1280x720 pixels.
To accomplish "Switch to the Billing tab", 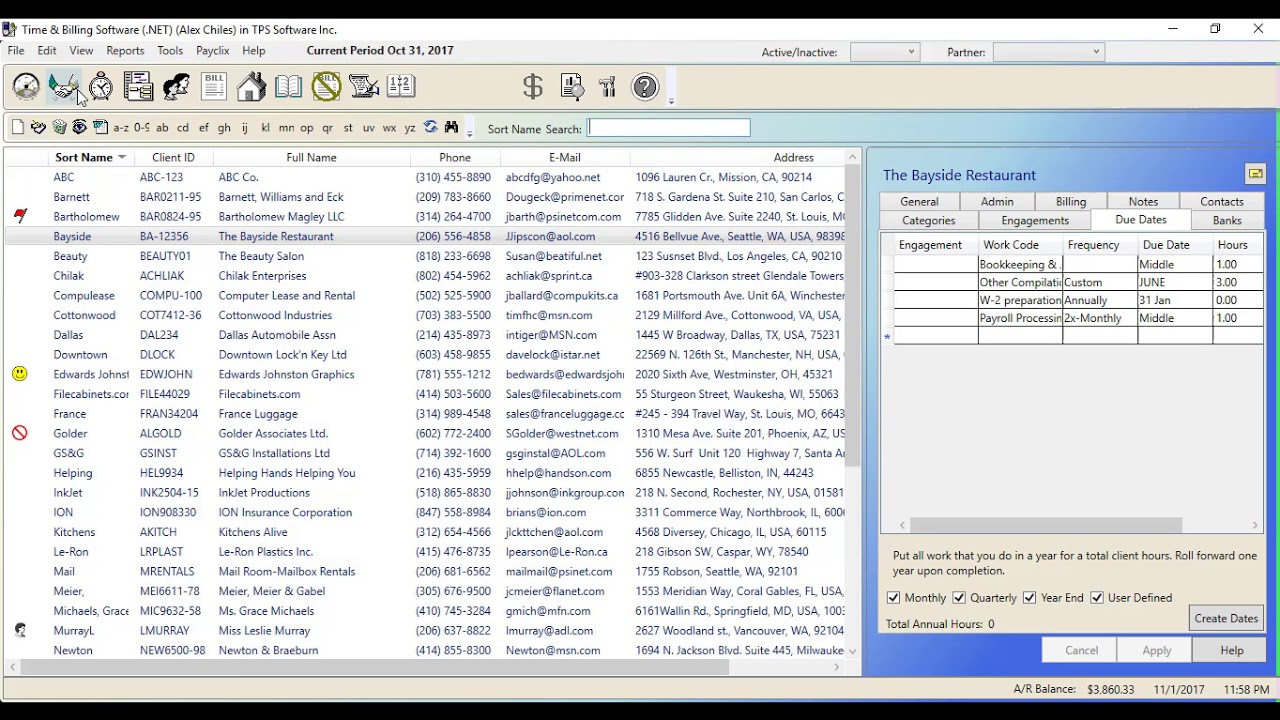I will tap(1071, 202).
